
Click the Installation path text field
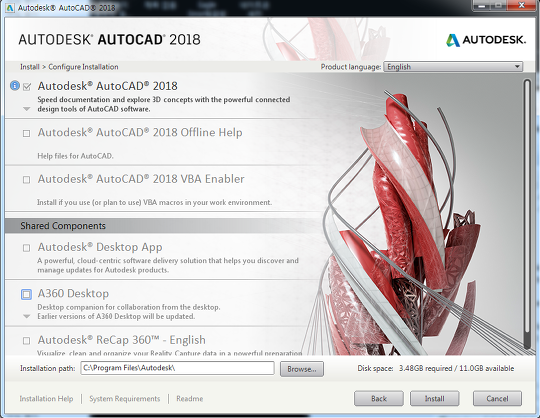coord(177,368)
